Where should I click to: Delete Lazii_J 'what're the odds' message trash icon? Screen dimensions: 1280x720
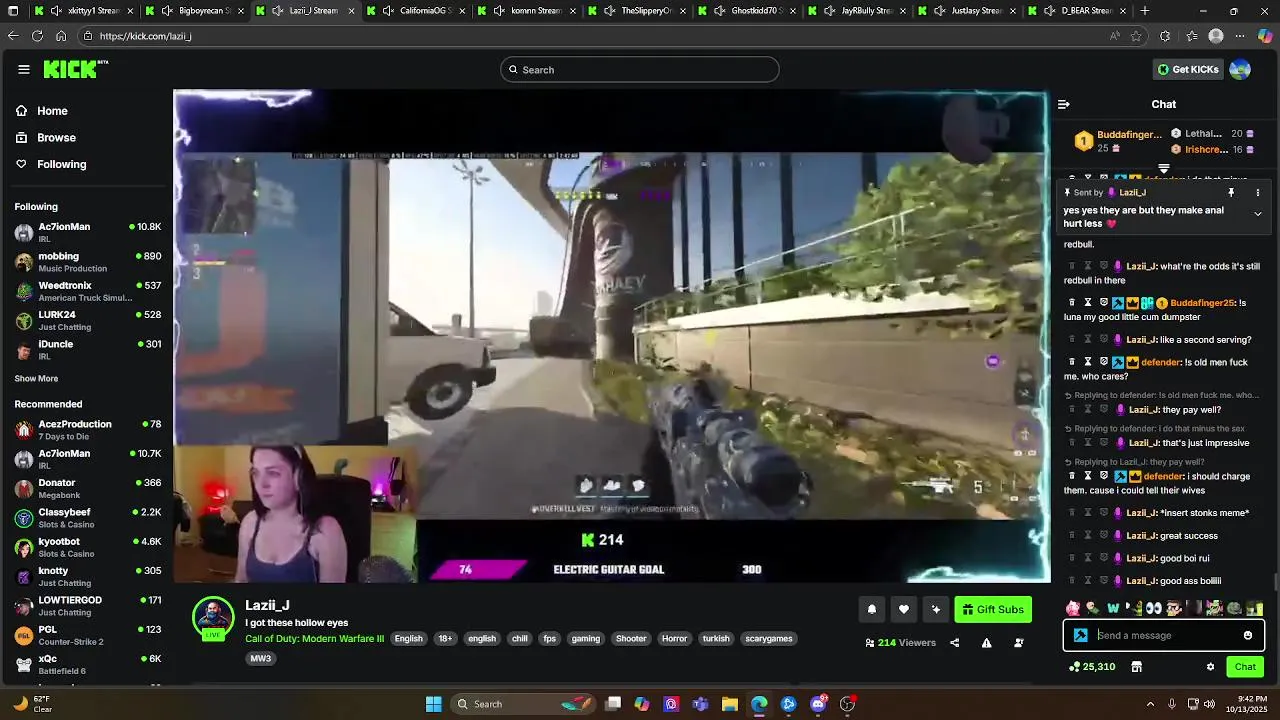point(1072,267)
